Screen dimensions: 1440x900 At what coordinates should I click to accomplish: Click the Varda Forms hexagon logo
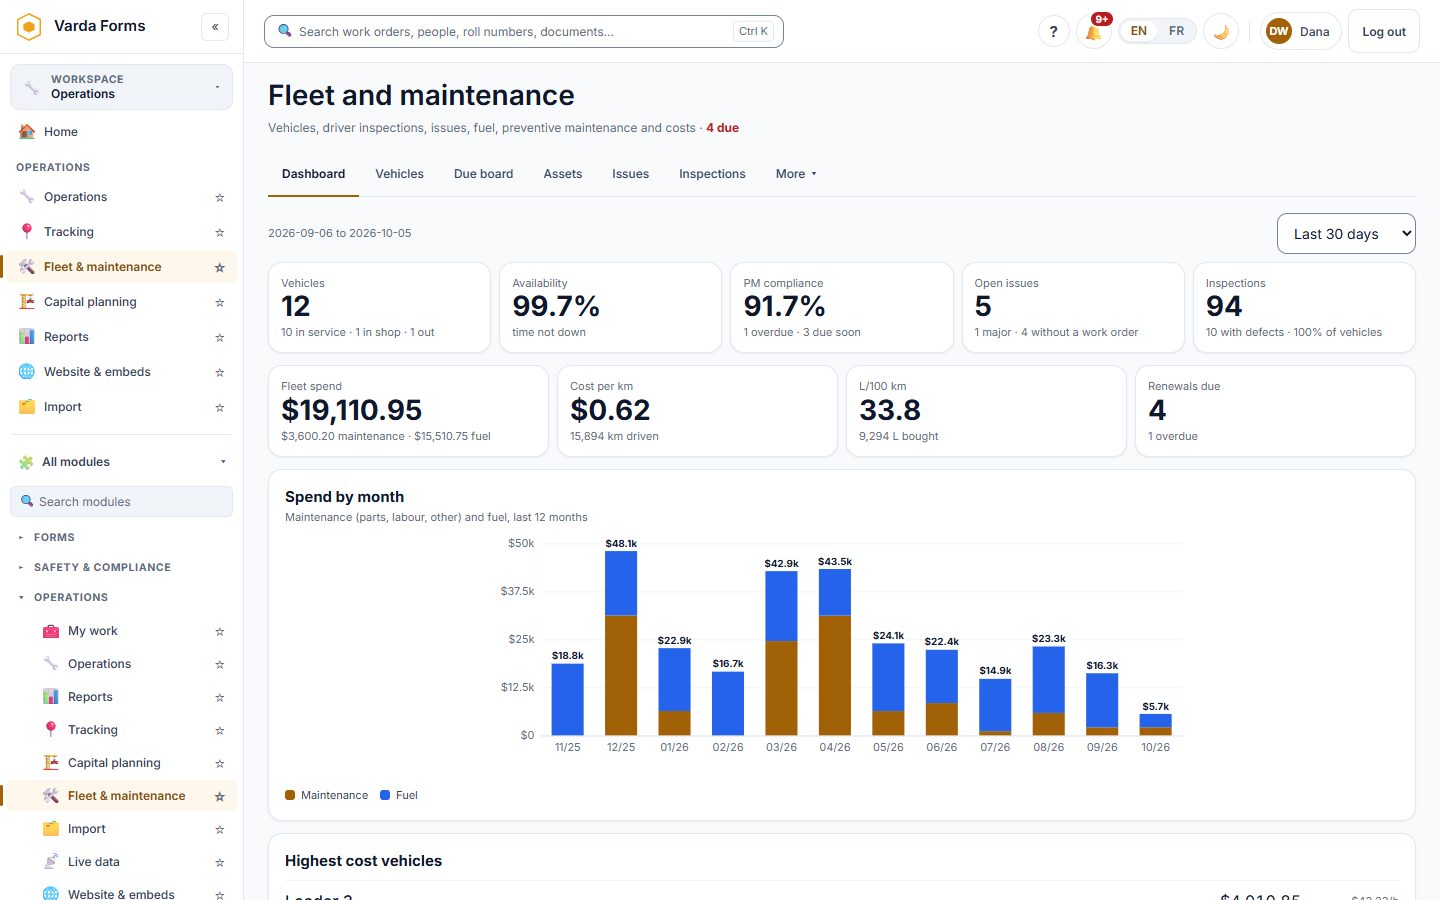pos(29,26)
